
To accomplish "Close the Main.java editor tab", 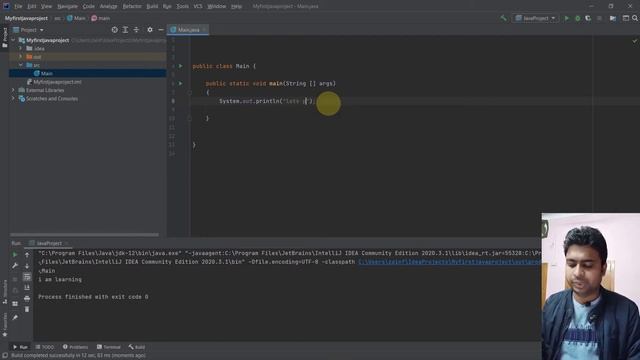I will click(204, 30).
